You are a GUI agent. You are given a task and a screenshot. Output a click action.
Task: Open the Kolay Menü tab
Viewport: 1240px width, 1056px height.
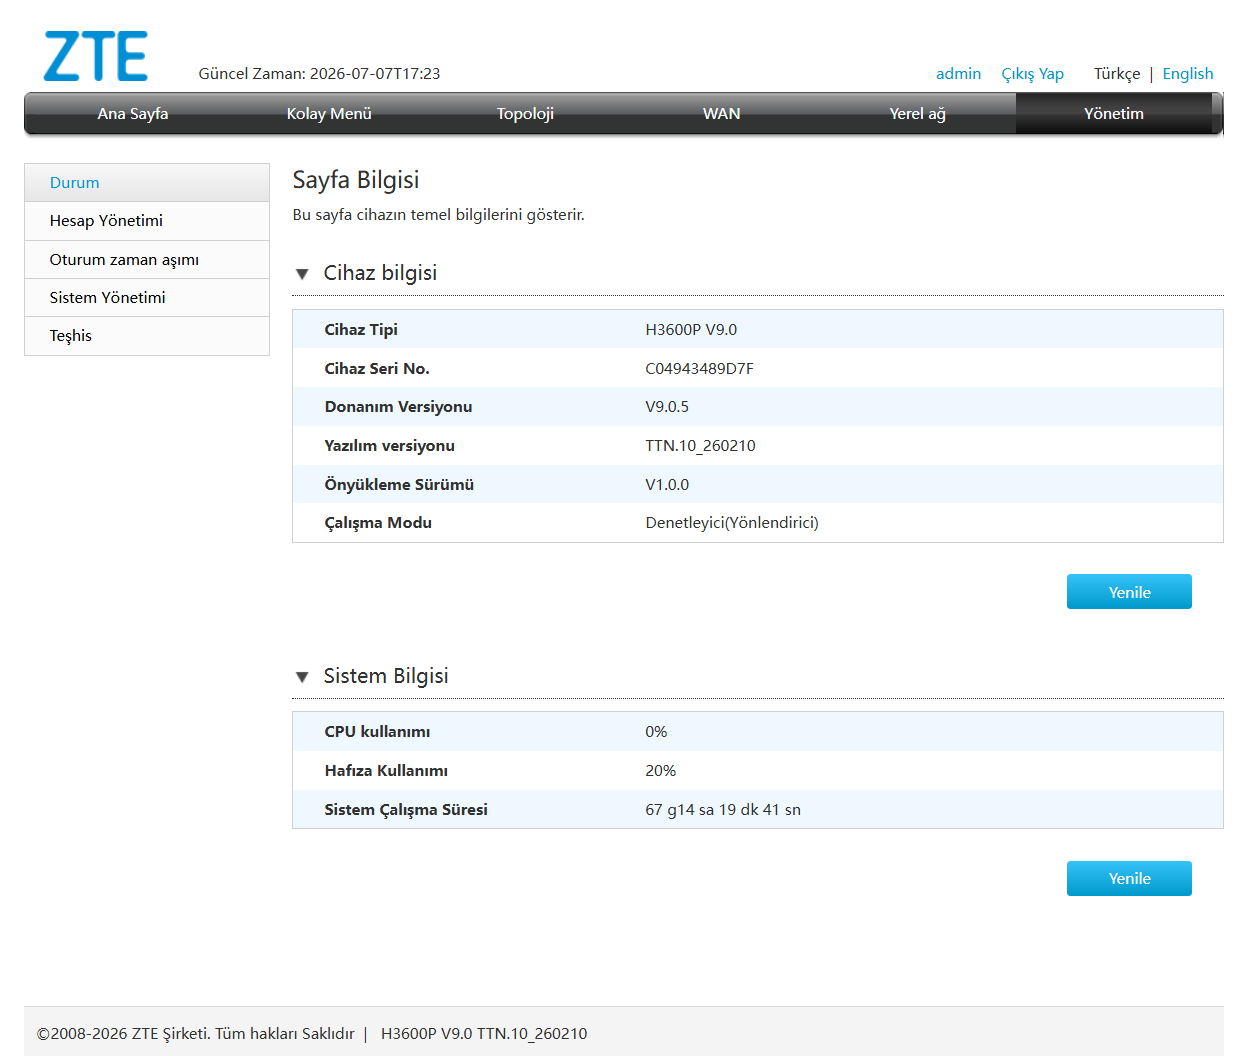click(329, 114)
